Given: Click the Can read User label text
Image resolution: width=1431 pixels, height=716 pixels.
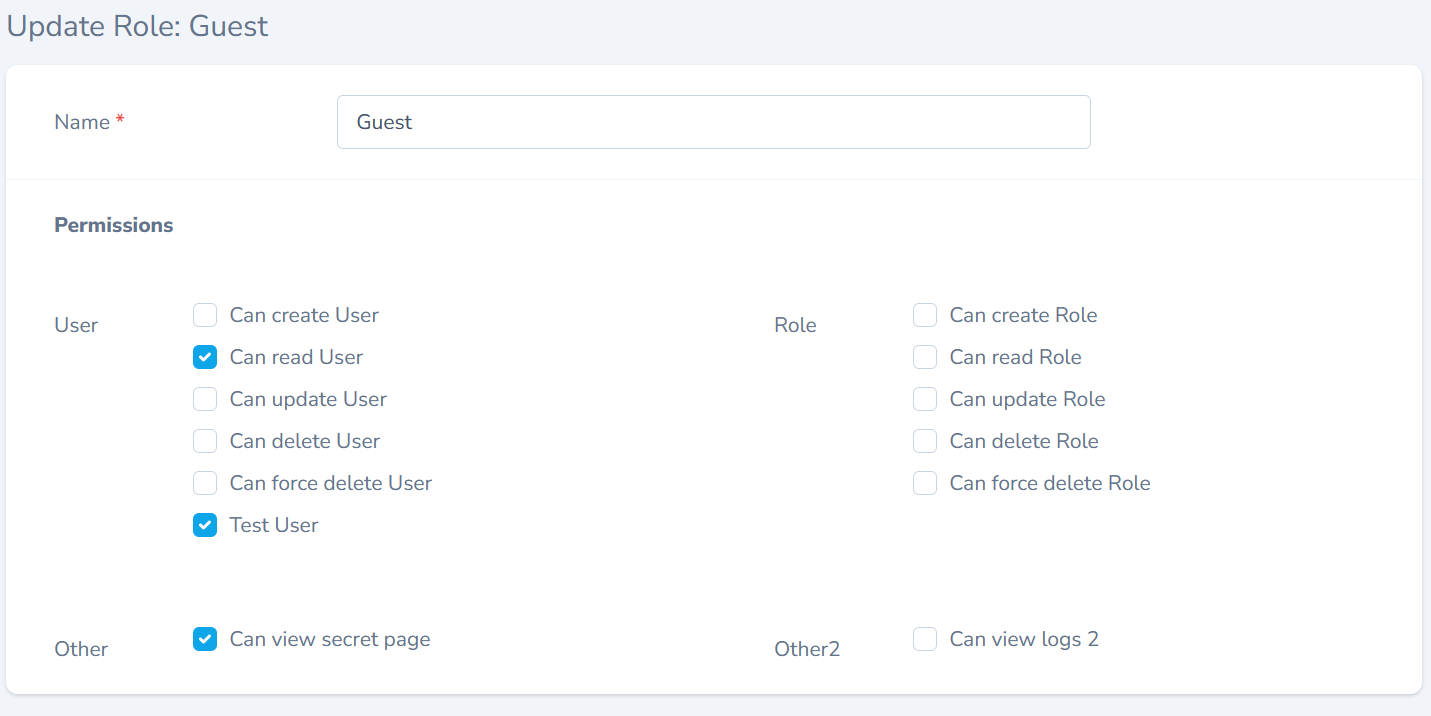Looking at the screenshot, I should click(296, 357).
